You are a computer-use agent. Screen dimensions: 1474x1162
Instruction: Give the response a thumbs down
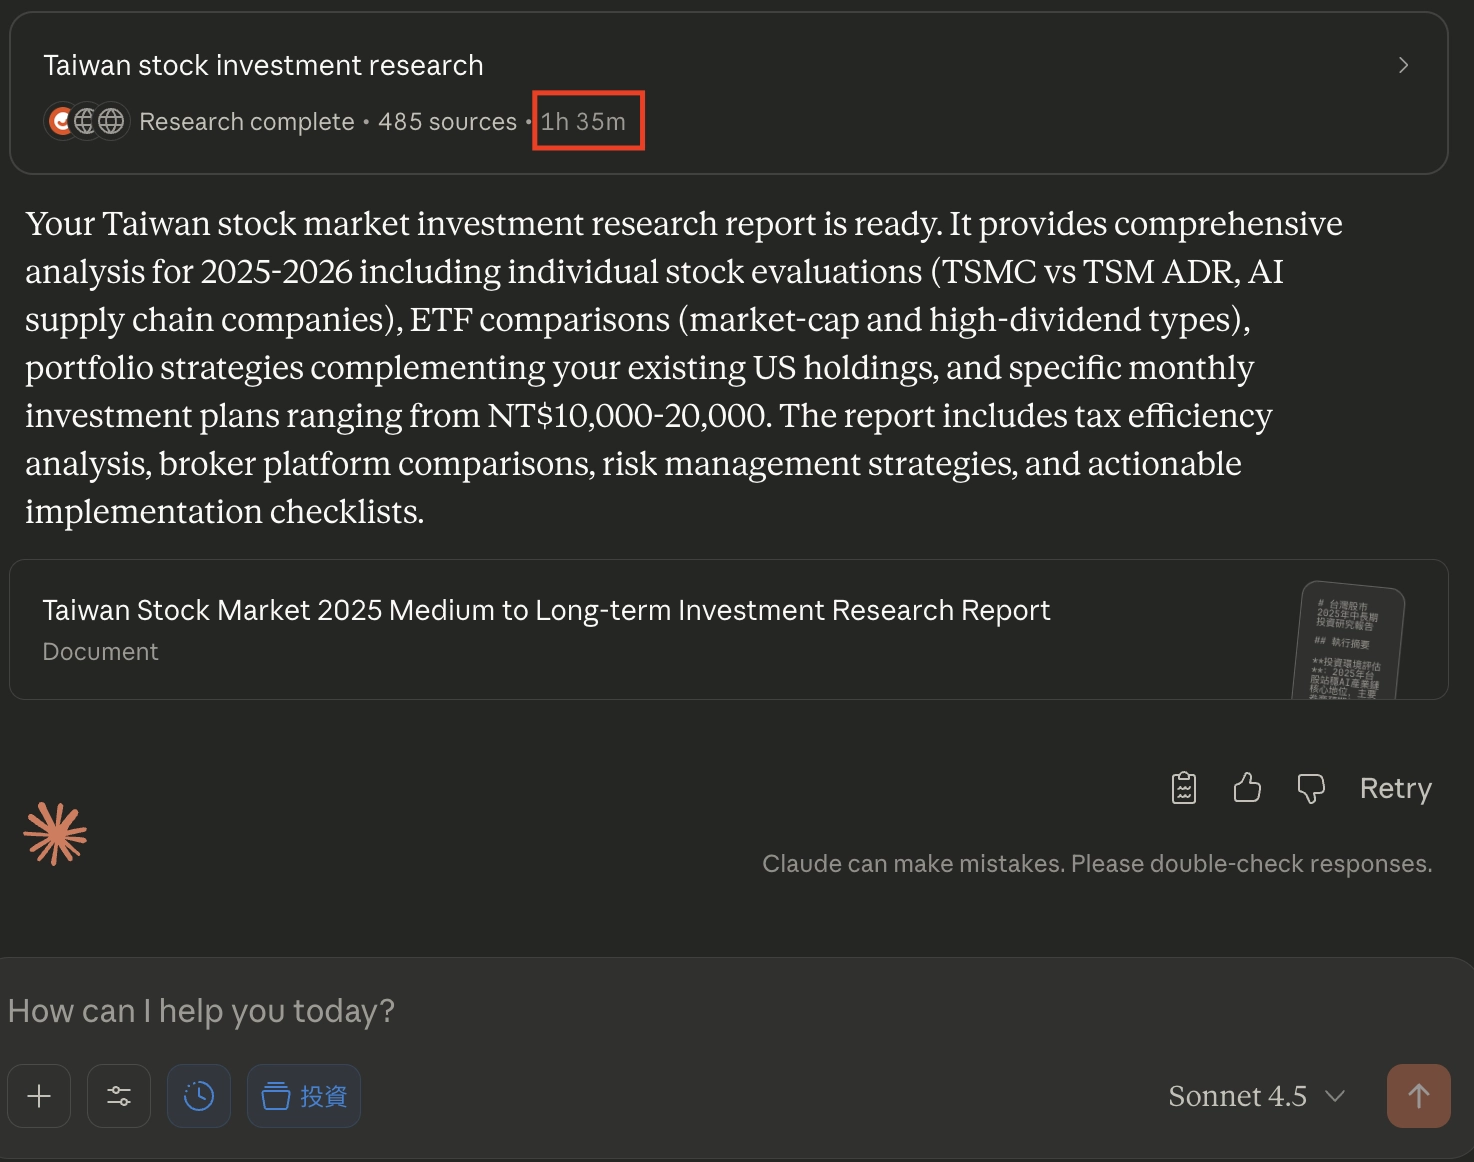(1310, 788)
